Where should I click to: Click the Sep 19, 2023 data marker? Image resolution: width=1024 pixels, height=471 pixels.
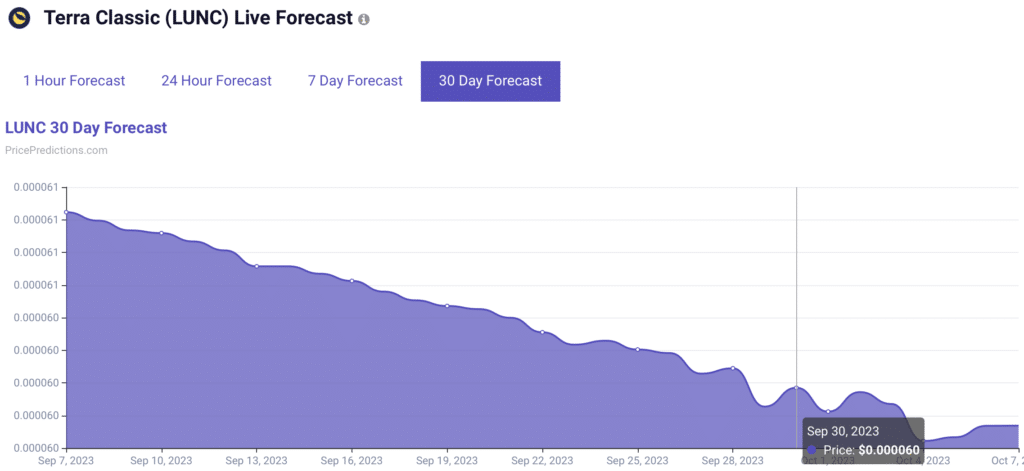pyautogui.click(x=447, y=305)
